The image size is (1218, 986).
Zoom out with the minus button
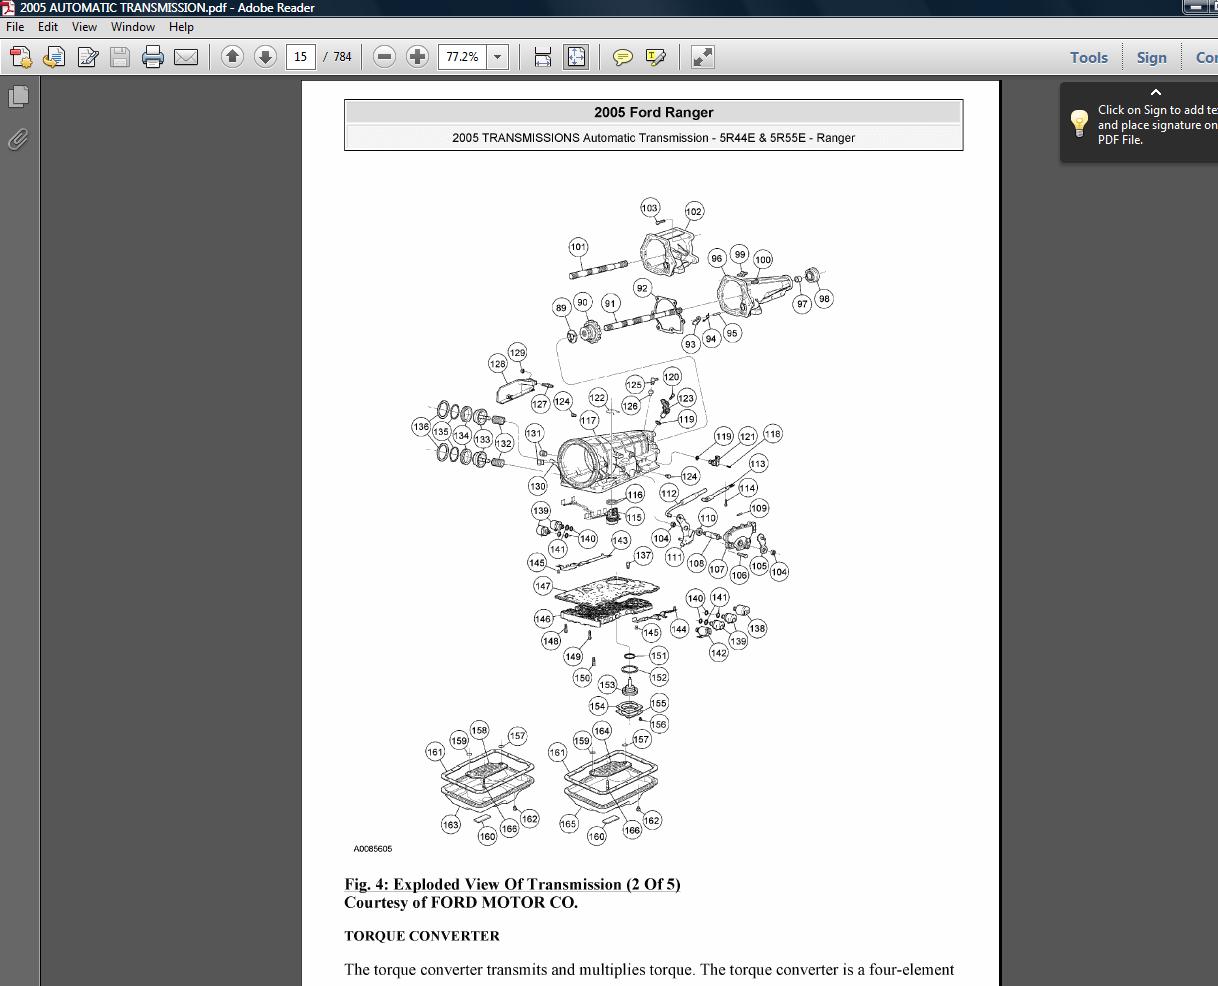point(384,57)
